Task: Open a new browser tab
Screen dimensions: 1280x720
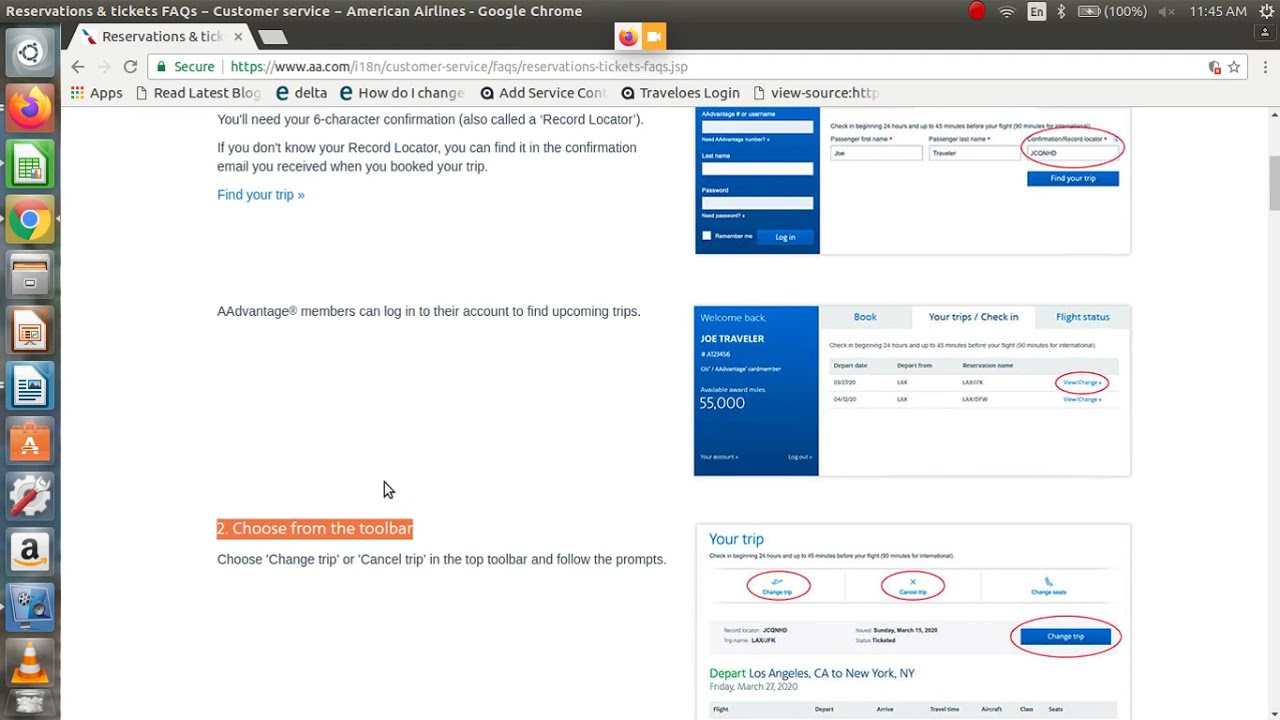Action: click(273, 37)
